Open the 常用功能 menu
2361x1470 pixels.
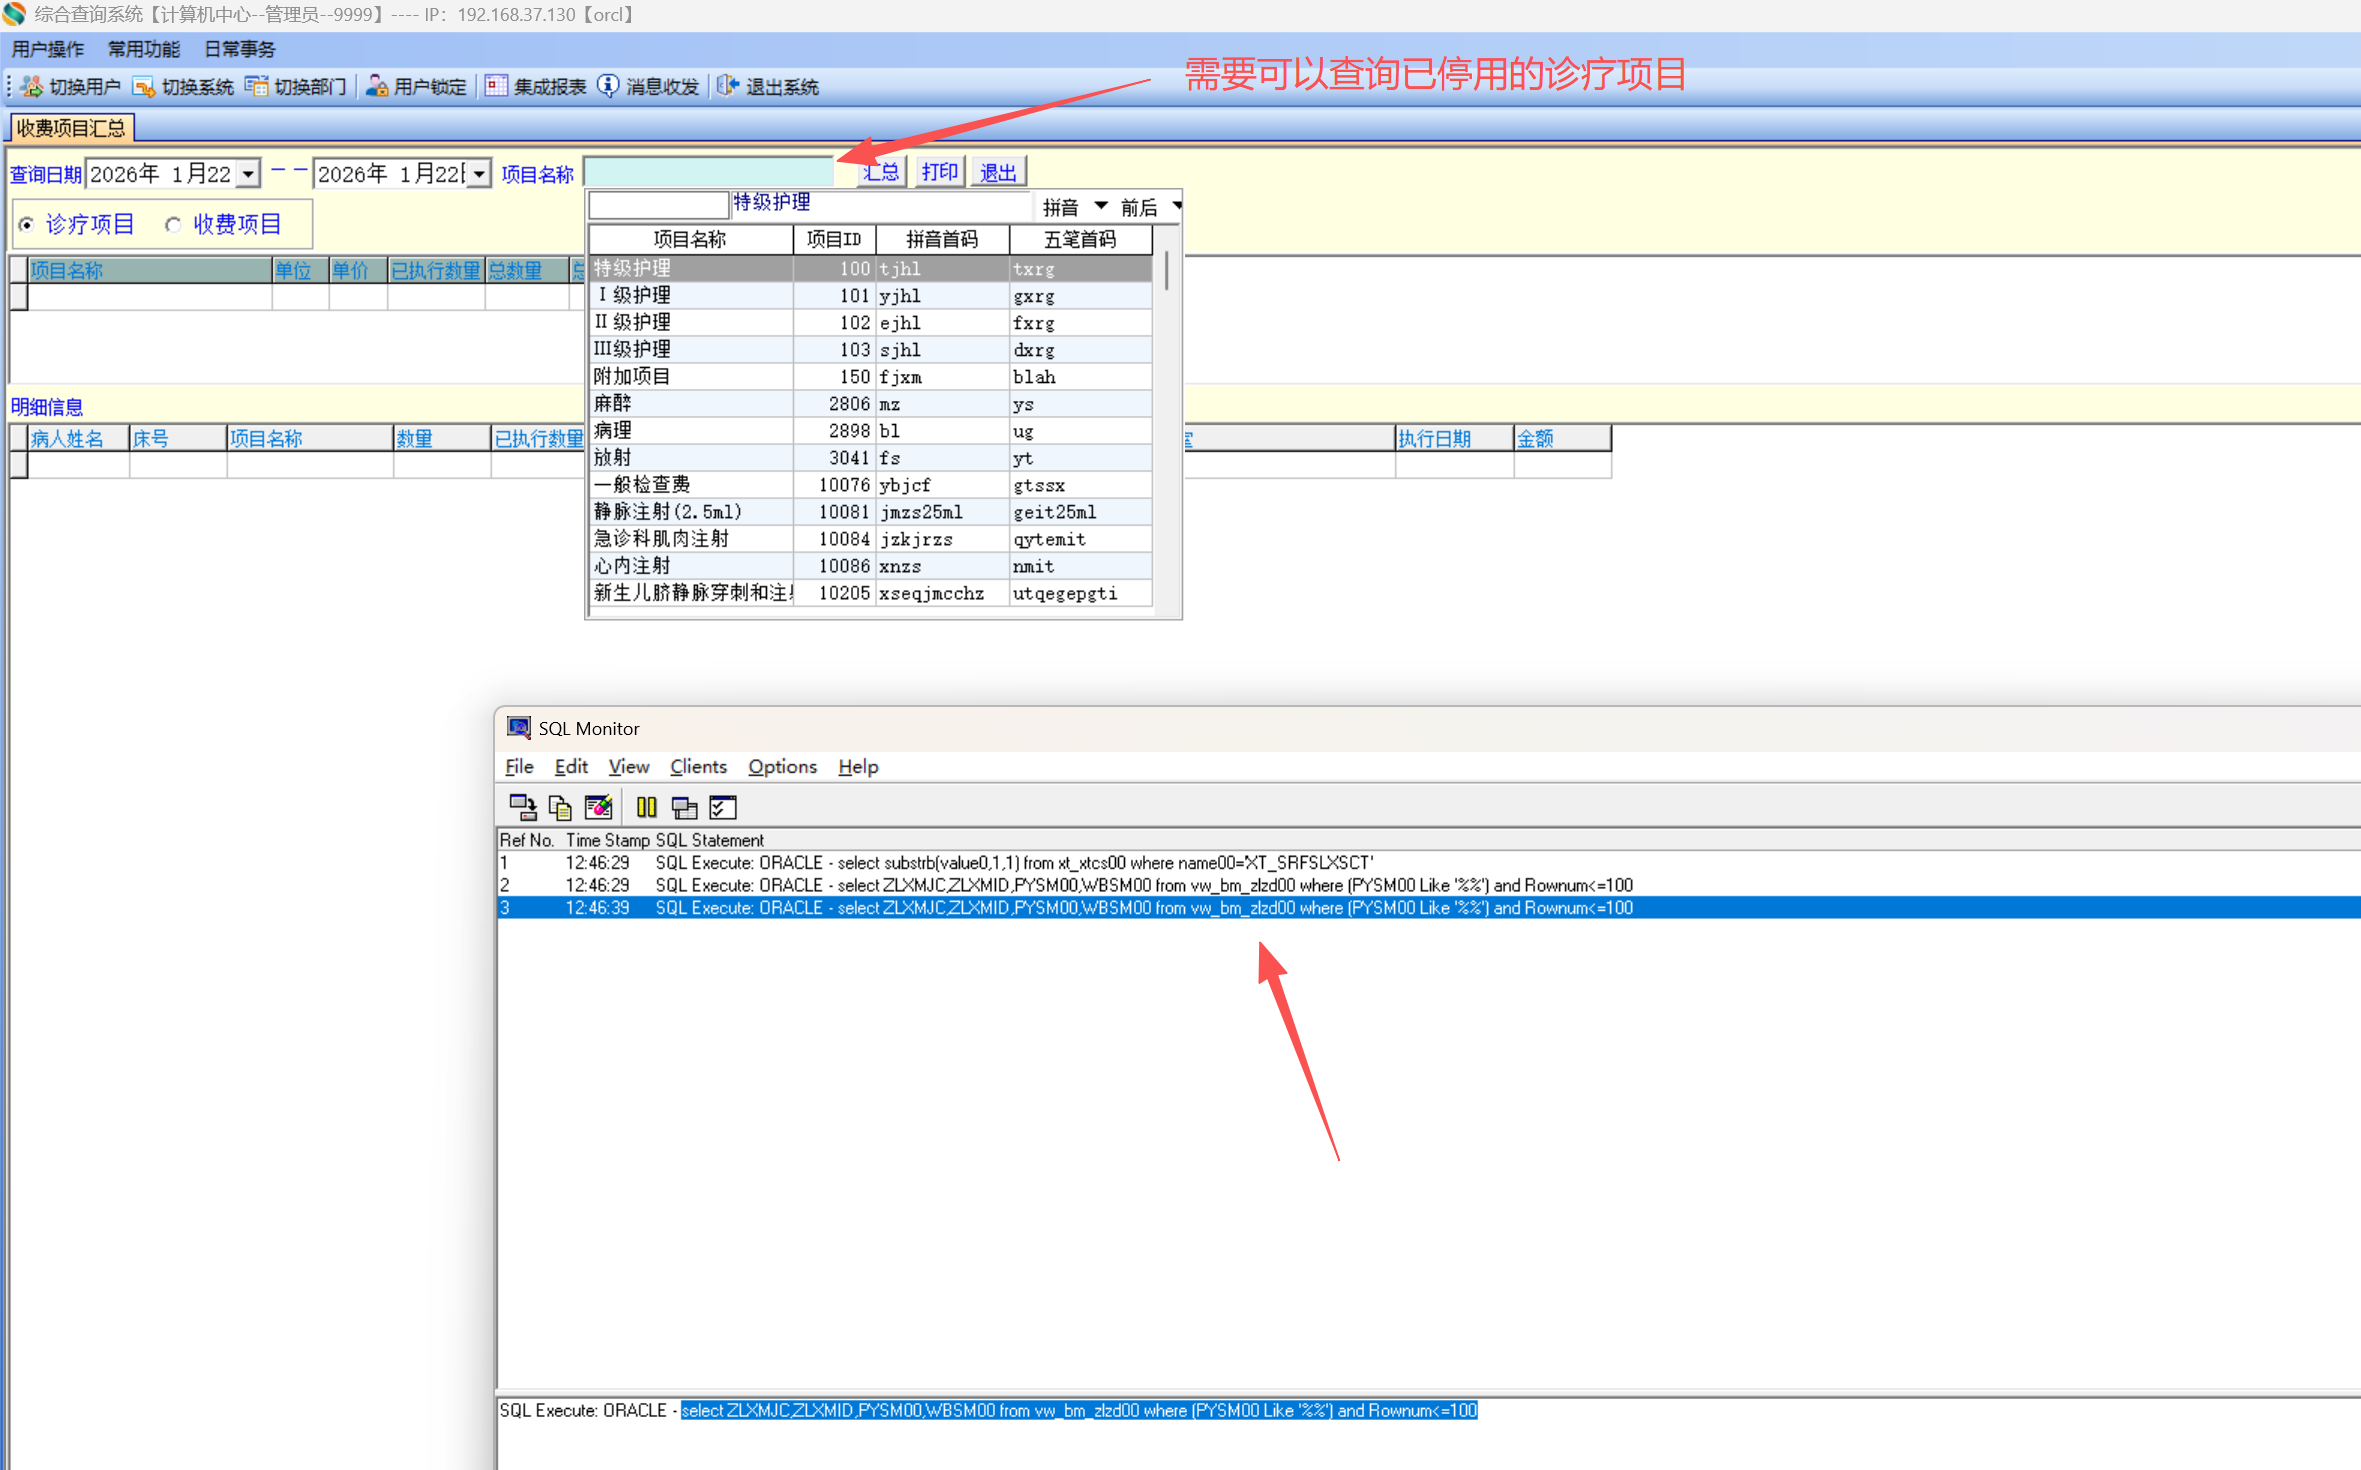point(144,49)
